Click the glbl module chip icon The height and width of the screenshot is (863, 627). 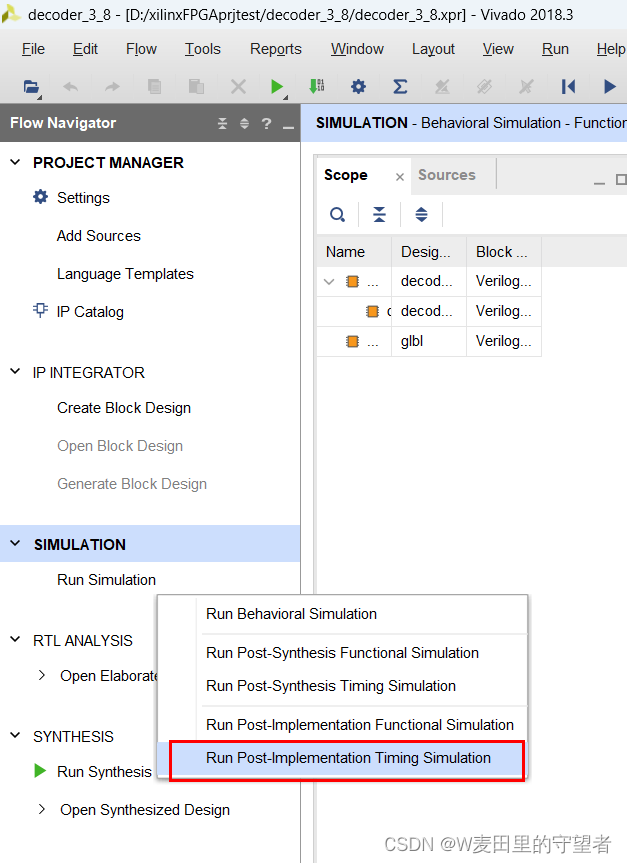coord(352,341)
